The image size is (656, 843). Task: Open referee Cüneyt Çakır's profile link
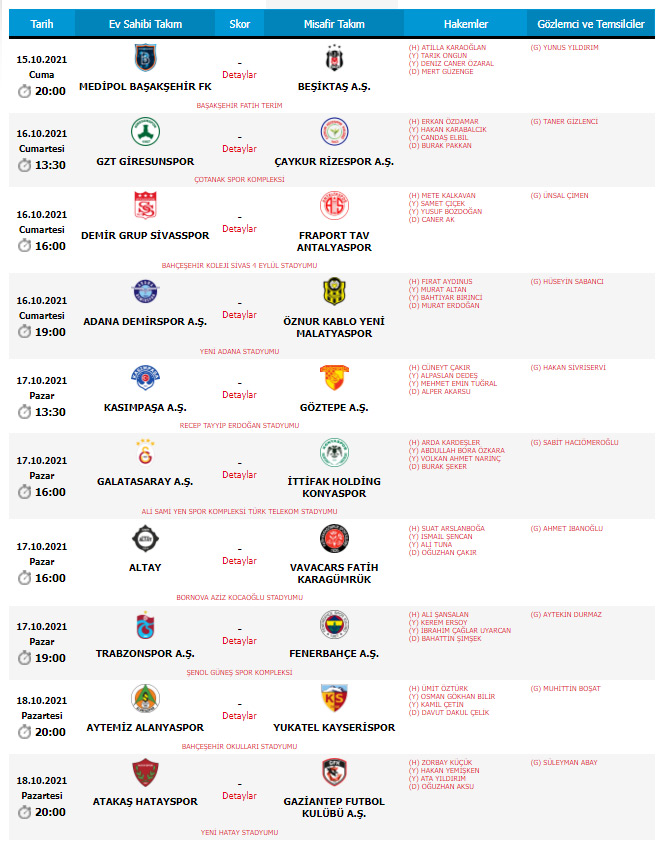[x=442, y=367]
